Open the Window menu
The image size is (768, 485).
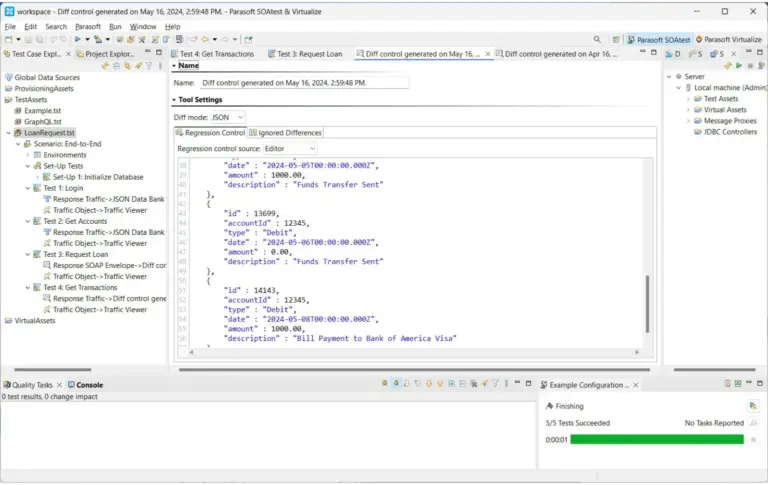143,26
